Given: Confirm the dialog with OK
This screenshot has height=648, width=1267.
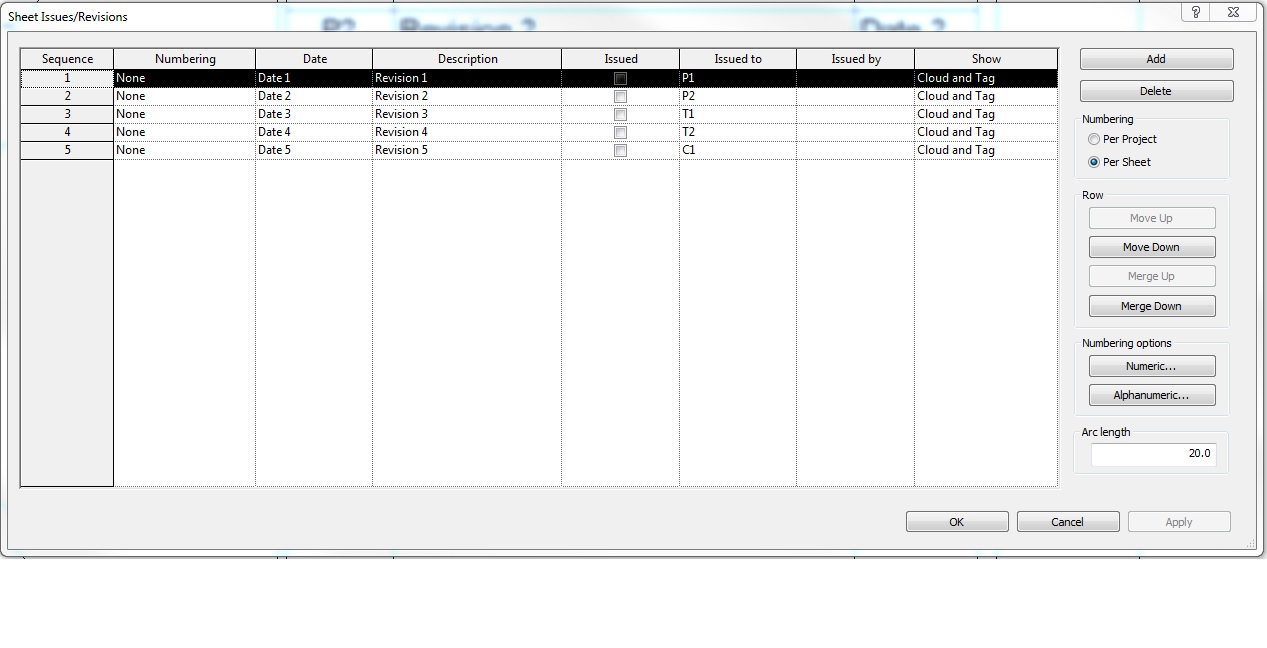Looking at the screenshot, I should pyautogui.click(x=956, y=521).
